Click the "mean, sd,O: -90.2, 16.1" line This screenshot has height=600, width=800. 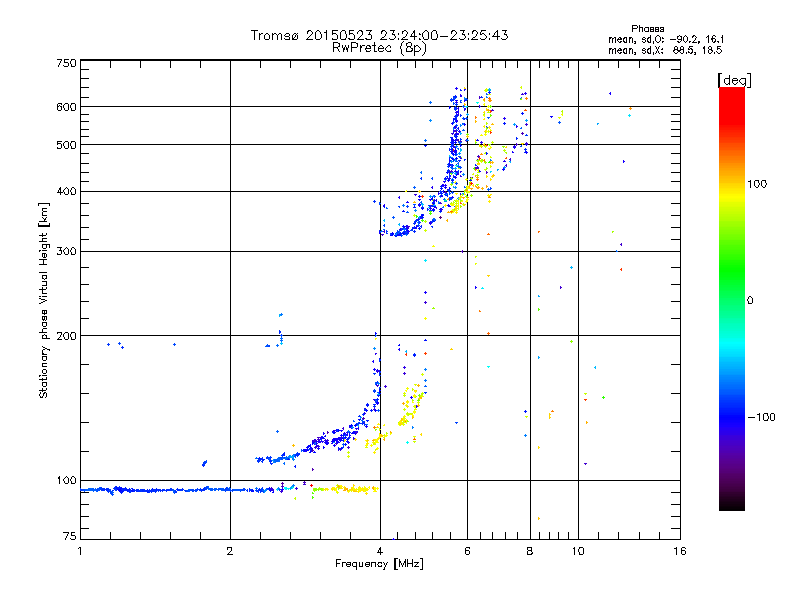point(666,39)
